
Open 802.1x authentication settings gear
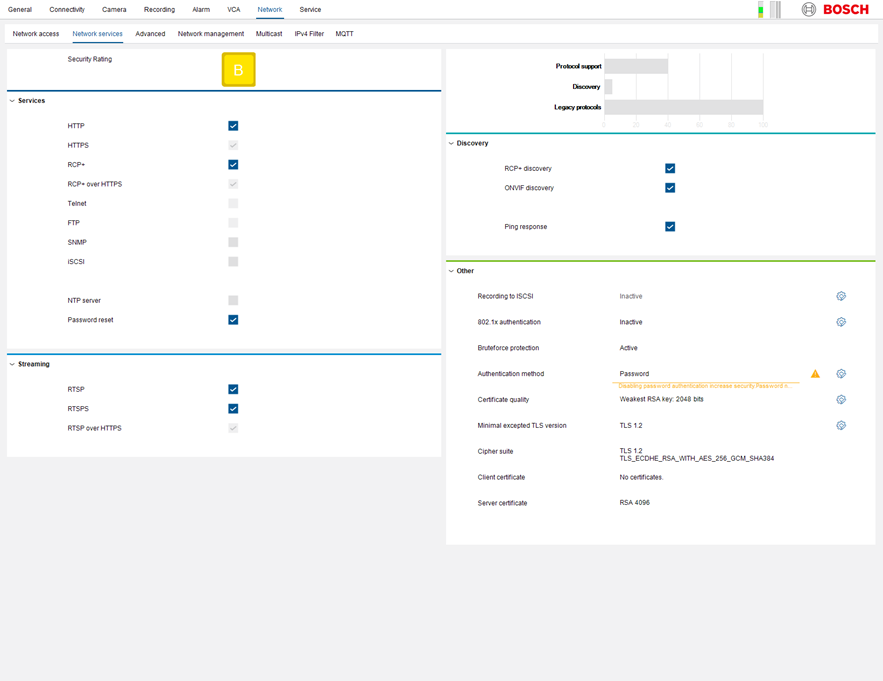click(841, 322)
